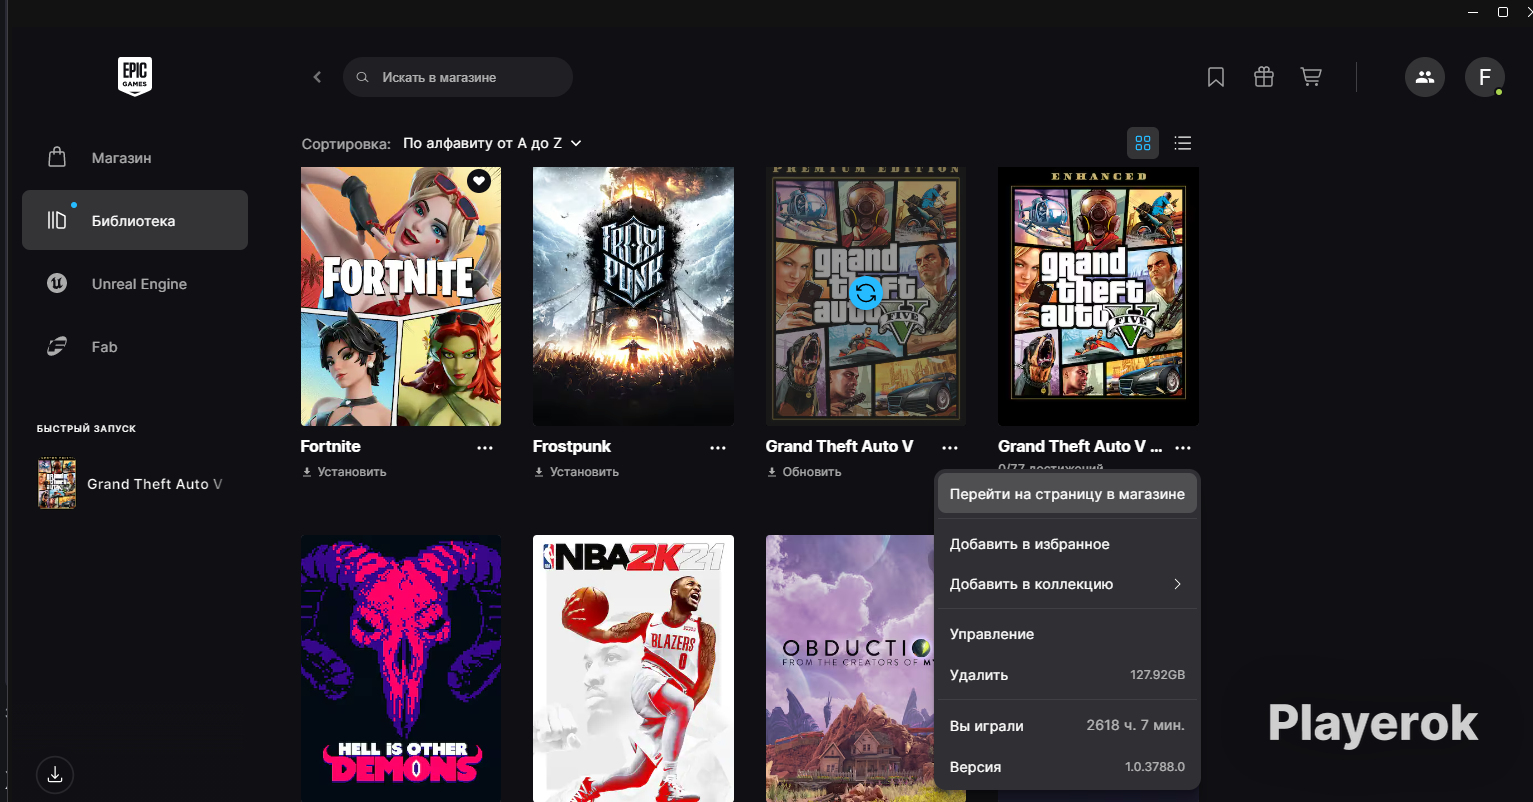The width and height of the screenshot is (1533, 802).
Task: Open the Fortnite cover thumbnail
Action: click(x=401, y=296)
